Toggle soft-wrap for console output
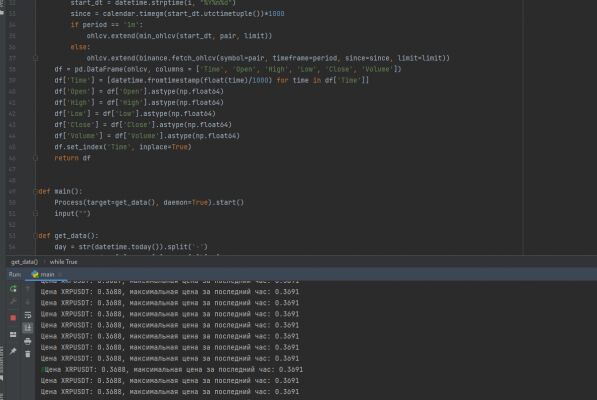Screen dimensions: 597x400 pyautogui.click(x=28, y=315)
